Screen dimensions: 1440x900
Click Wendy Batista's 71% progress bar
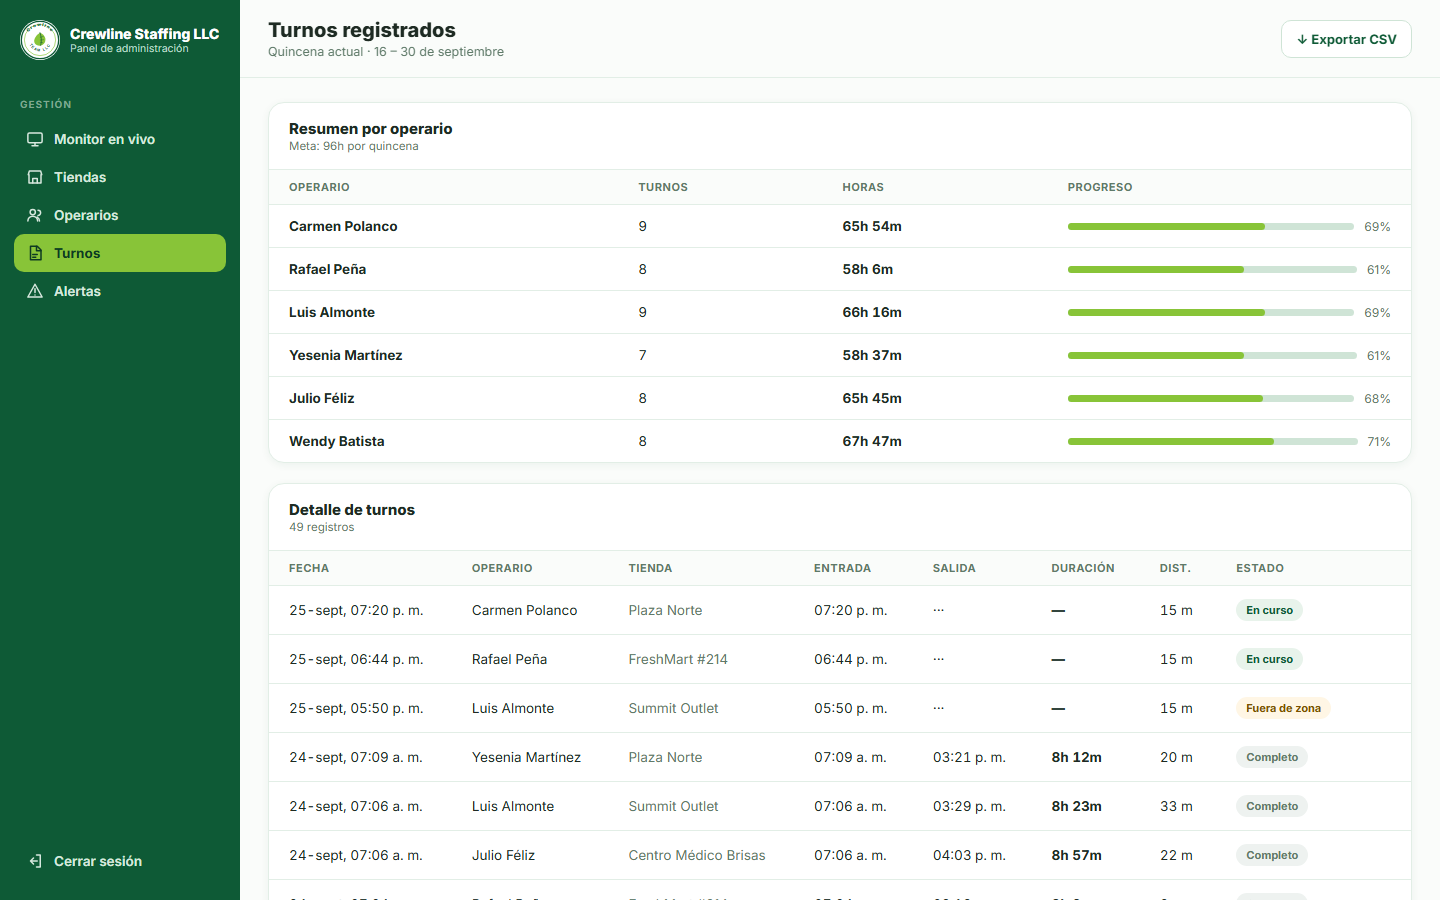pyautogui.click(x=1212, y=442)
